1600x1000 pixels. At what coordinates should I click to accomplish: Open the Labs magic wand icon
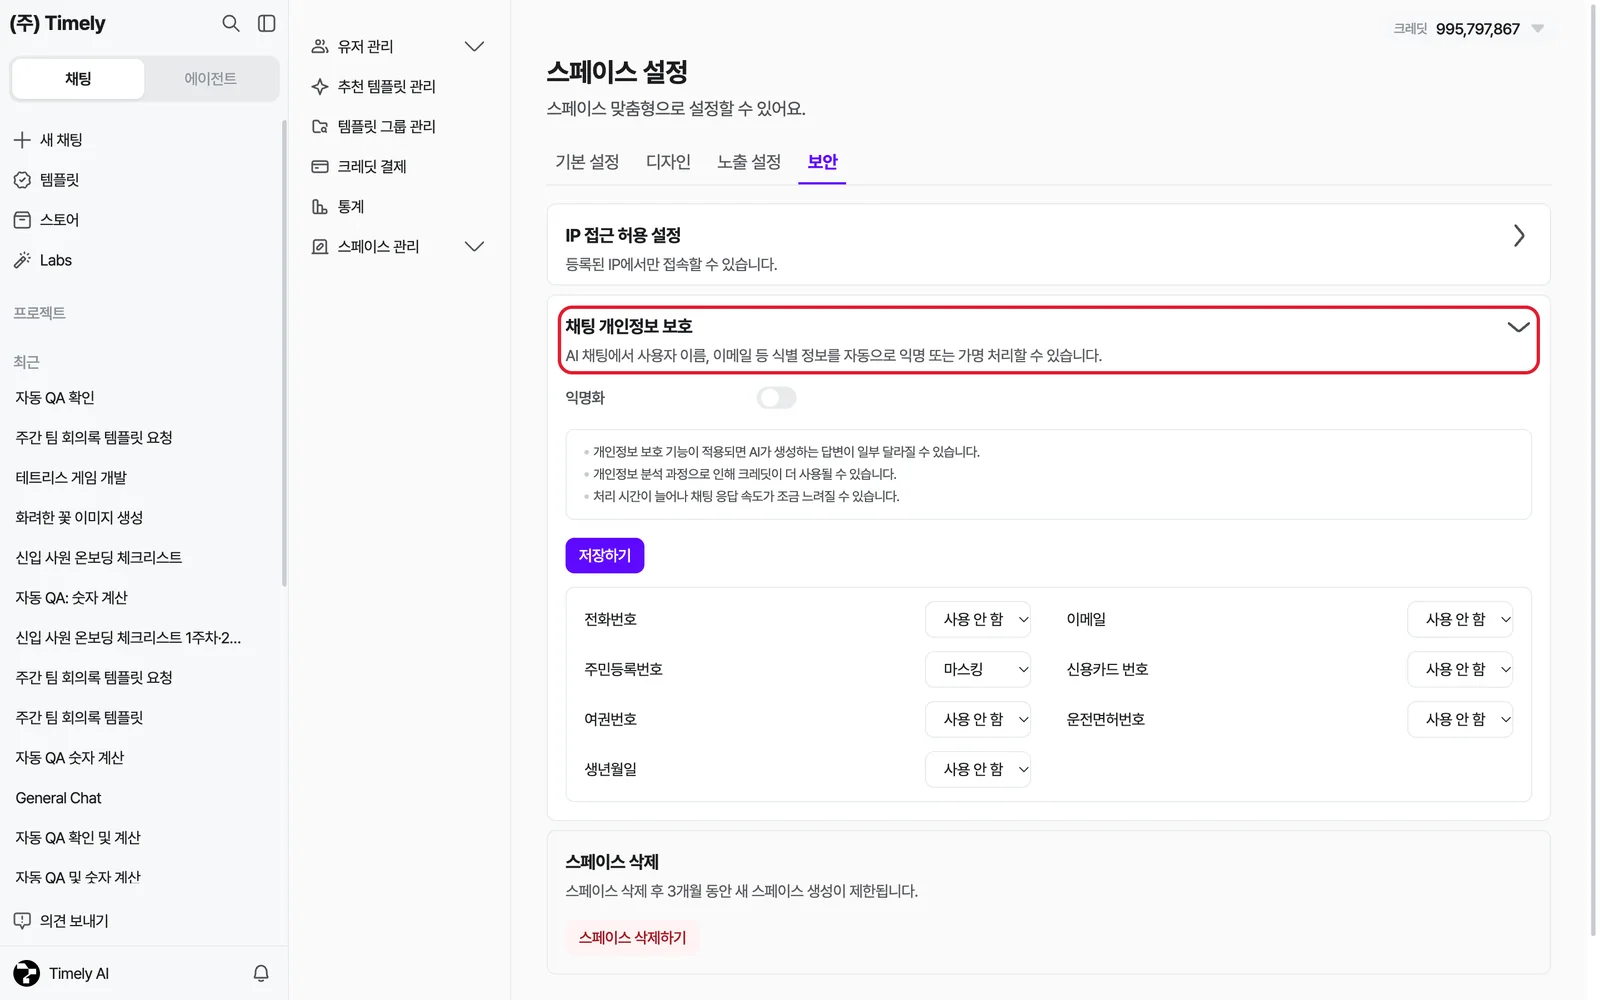click(22, 260)
